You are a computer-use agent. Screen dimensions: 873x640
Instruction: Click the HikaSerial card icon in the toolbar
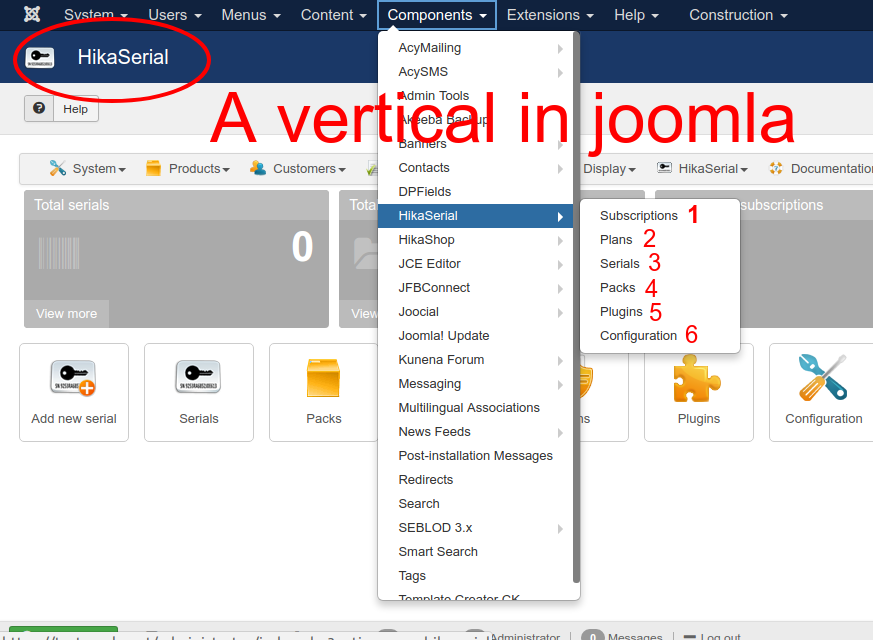point(664,168)
